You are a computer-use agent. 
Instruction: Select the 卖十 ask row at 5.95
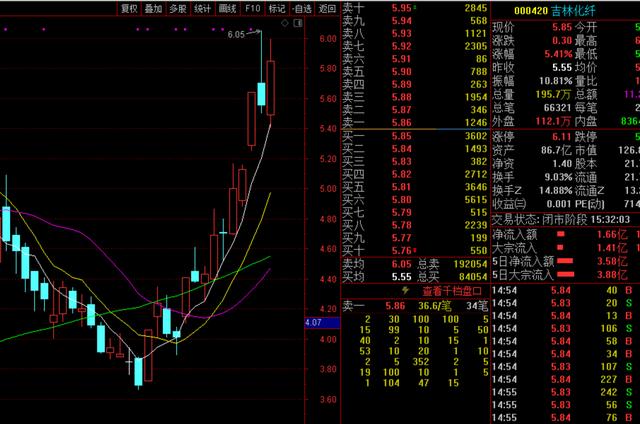[415, 8]
